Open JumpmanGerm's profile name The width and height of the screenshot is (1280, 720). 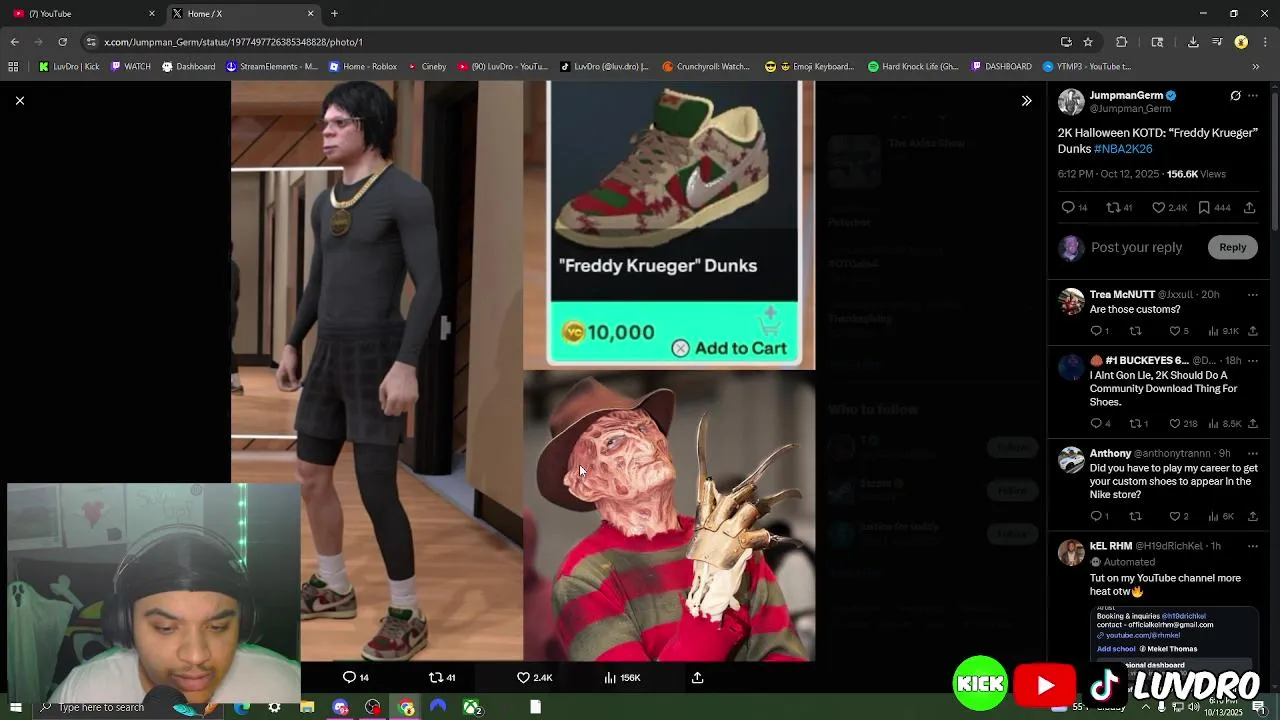1126,96
